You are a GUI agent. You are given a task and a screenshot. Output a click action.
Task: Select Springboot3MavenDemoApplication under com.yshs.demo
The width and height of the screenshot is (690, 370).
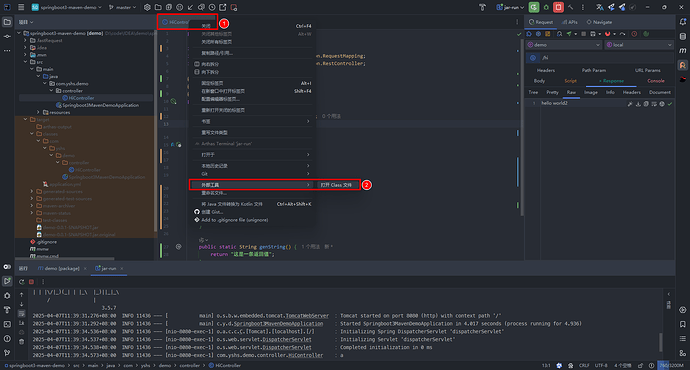(x=100, y=105)
